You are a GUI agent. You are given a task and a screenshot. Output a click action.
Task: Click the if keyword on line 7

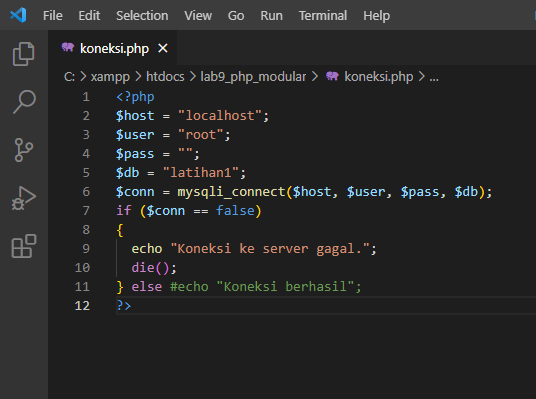(x=123, y=211)
